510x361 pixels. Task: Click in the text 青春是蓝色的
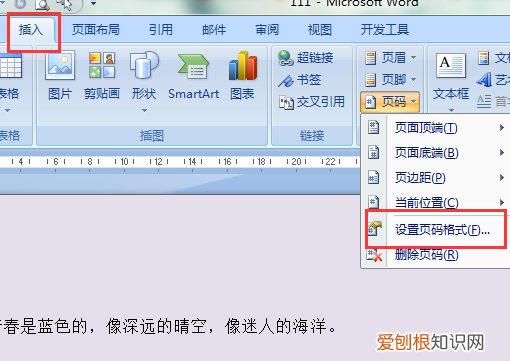point(43,326)
